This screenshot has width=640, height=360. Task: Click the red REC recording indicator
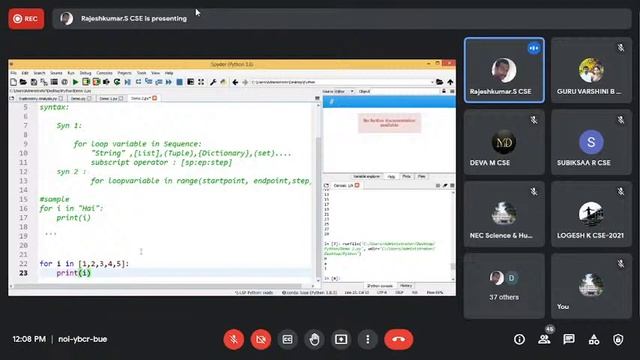click(x=26, y=19)
